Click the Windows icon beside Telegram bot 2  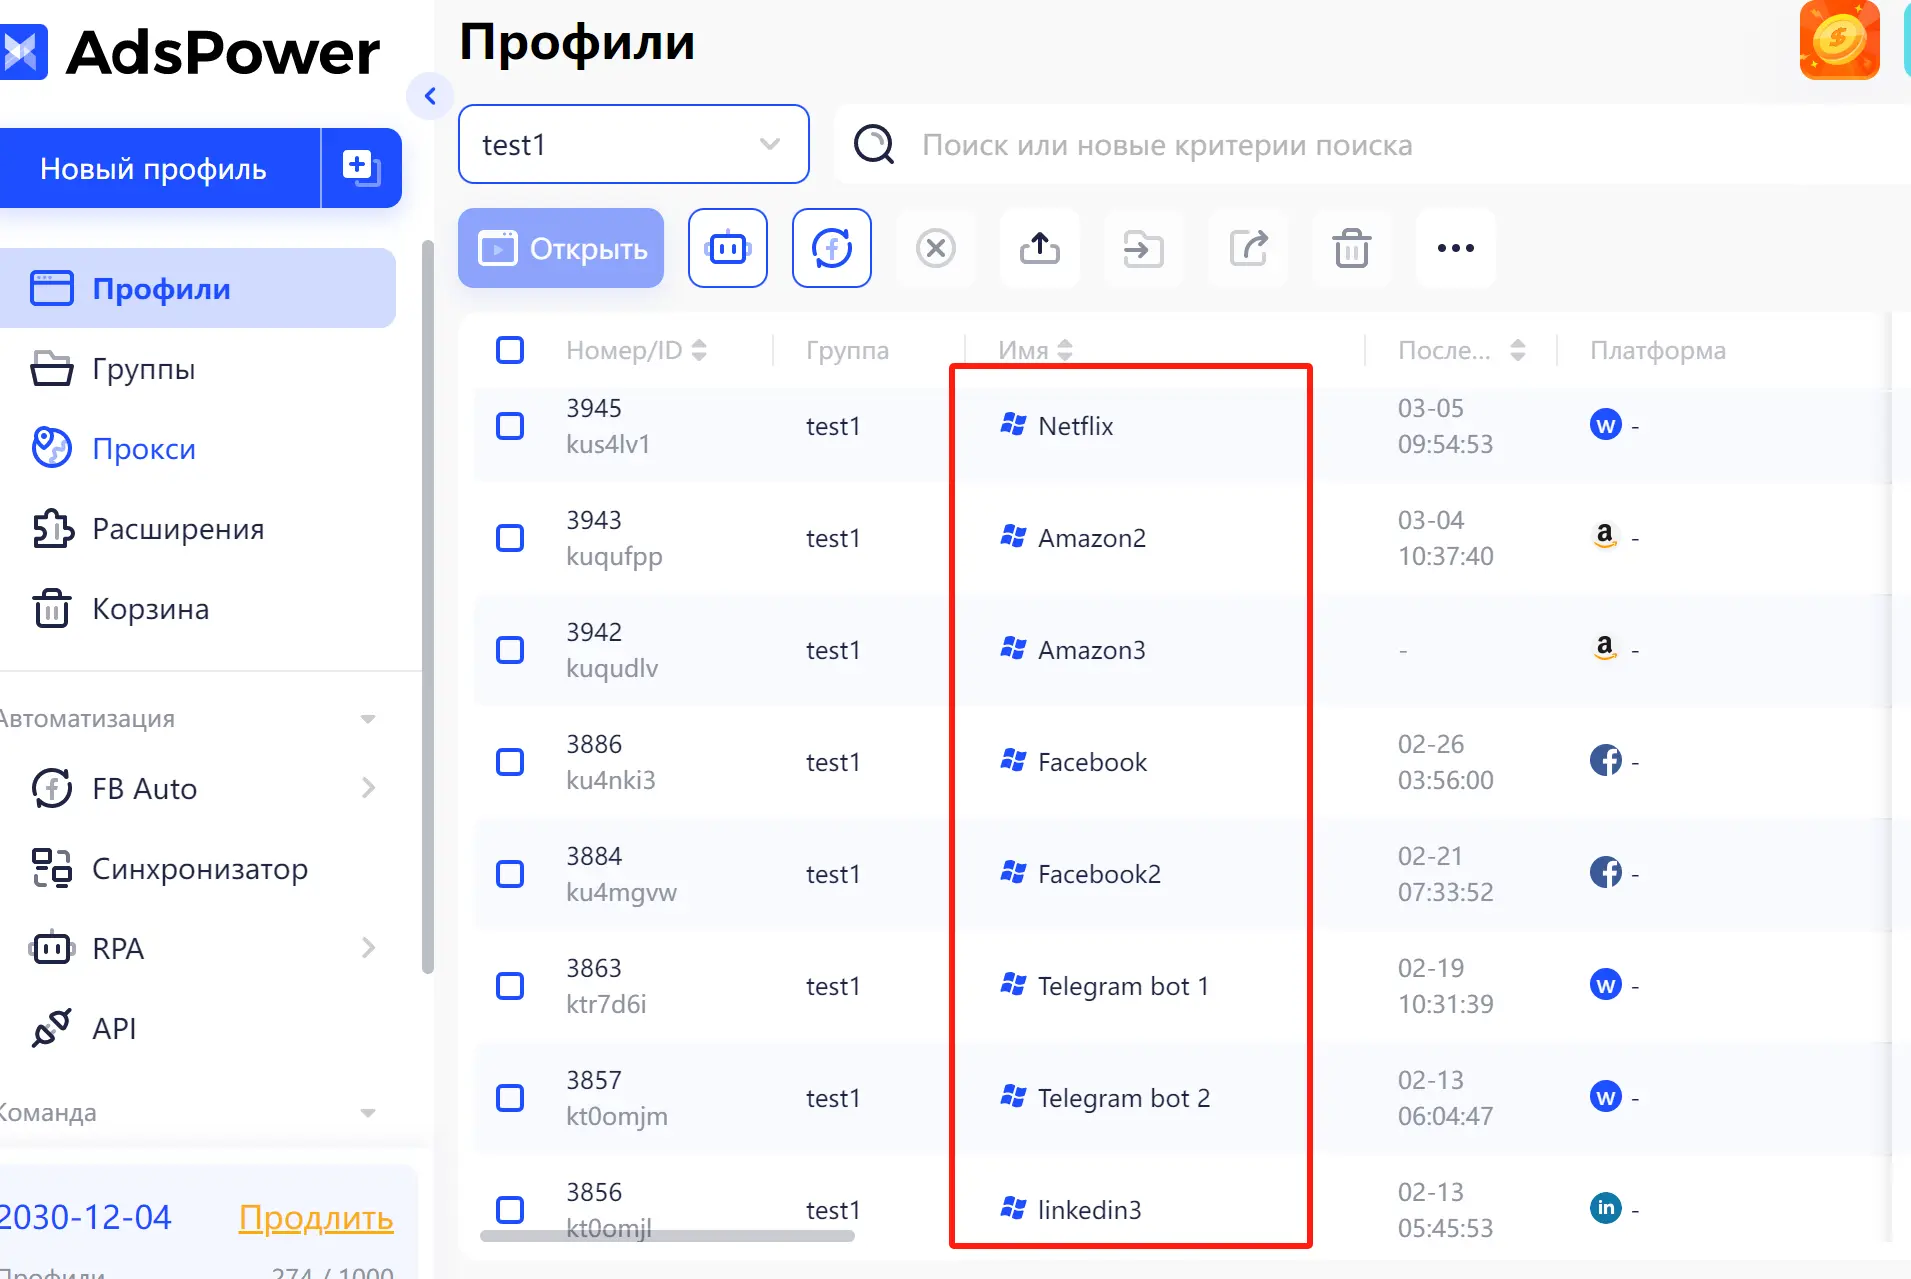pos(1013,1096)
